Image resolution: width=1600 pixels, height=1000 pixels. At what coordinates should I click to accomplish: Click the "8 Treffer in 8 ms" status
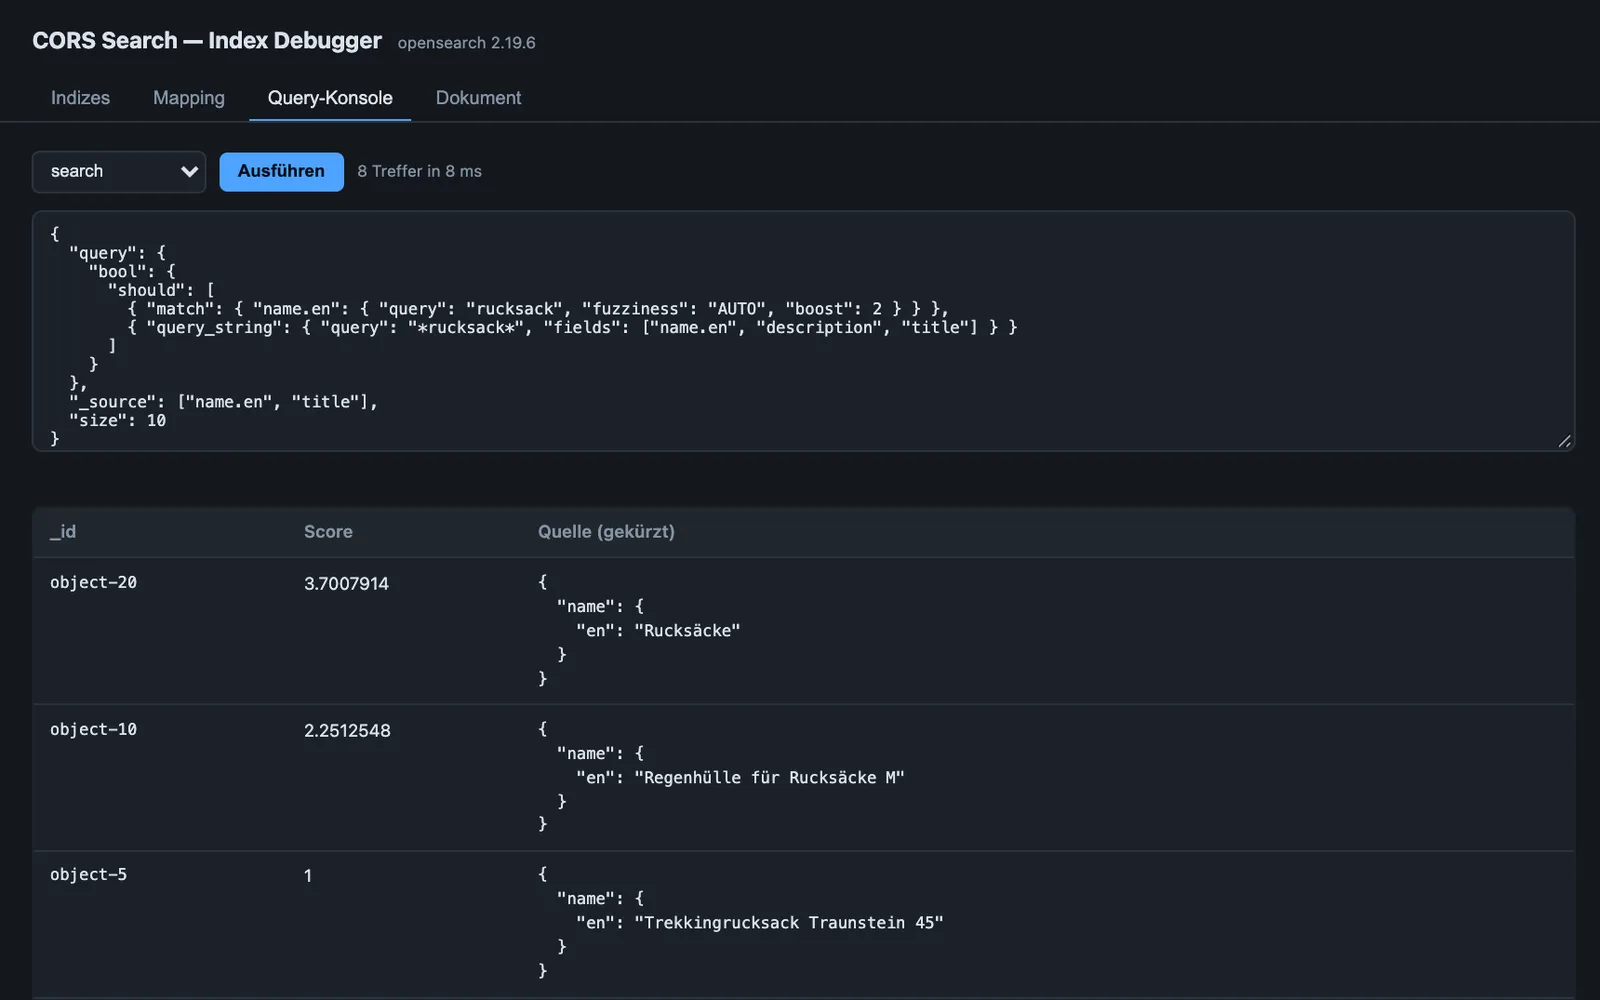(419, 171)
